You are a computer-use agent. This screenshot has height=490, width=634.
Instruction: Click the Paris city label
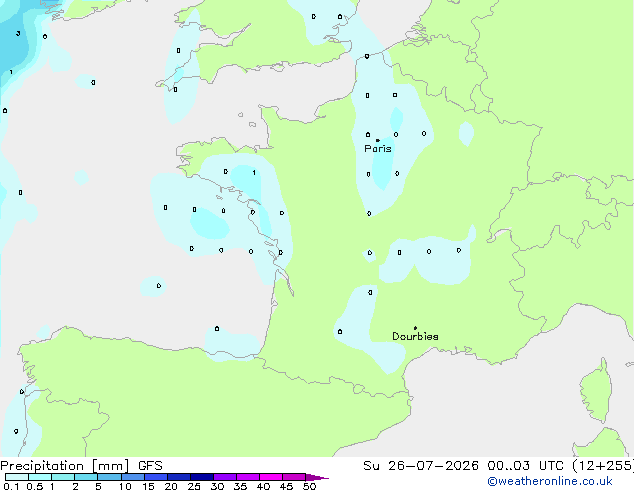tap(378, 149)
